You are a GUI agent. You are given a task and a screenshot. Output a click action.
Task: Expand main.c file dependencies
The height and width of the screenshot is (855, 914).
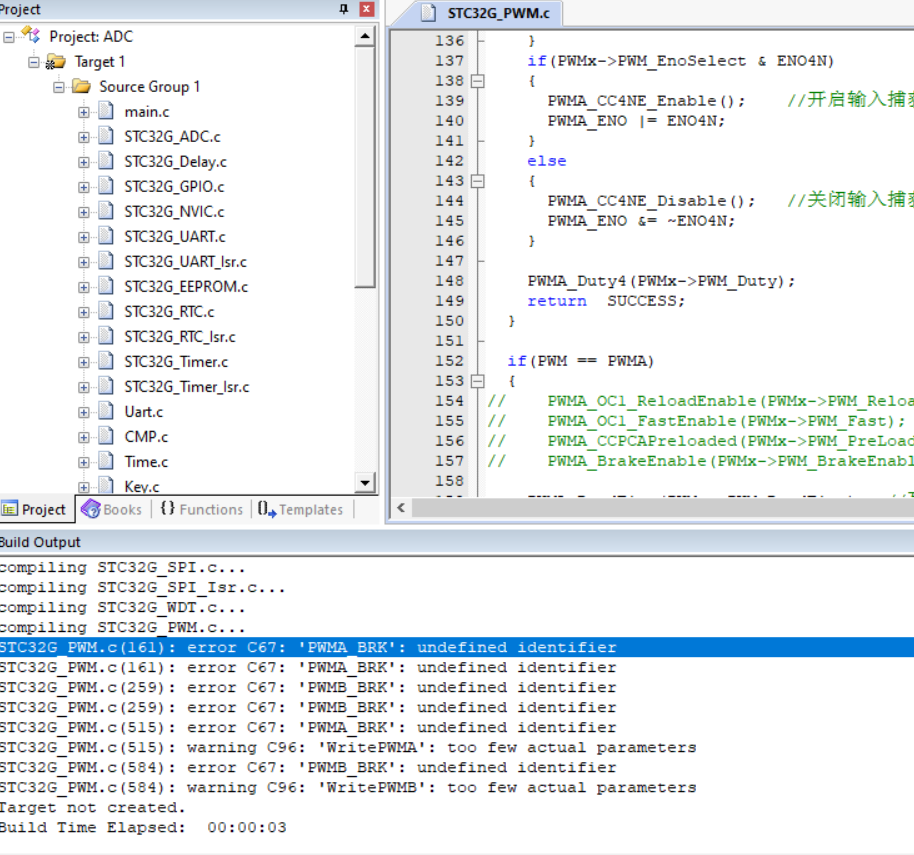pyautogui.click(x=84, y=112)
